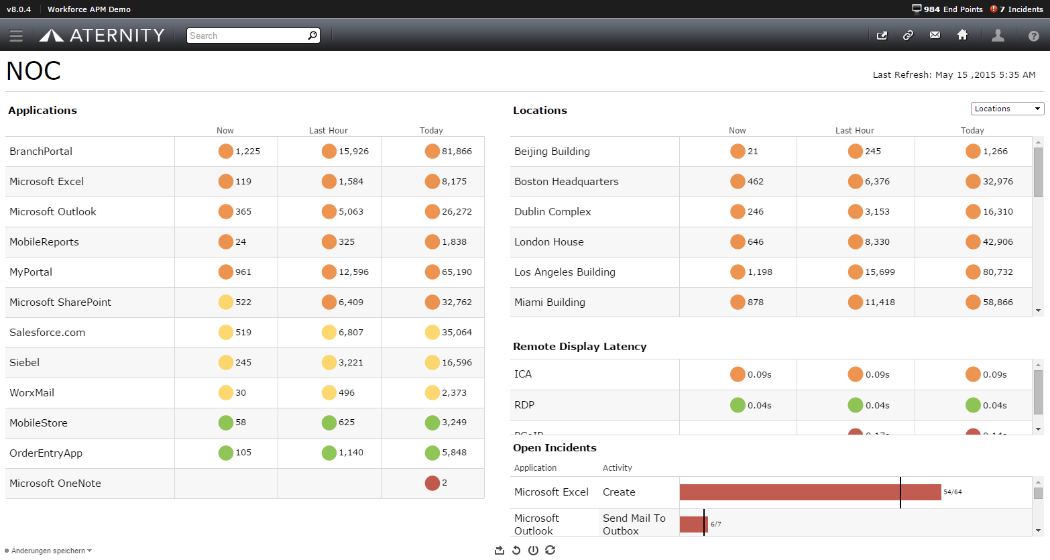Click the MyPortal Today value 65,190

point(457,272)
